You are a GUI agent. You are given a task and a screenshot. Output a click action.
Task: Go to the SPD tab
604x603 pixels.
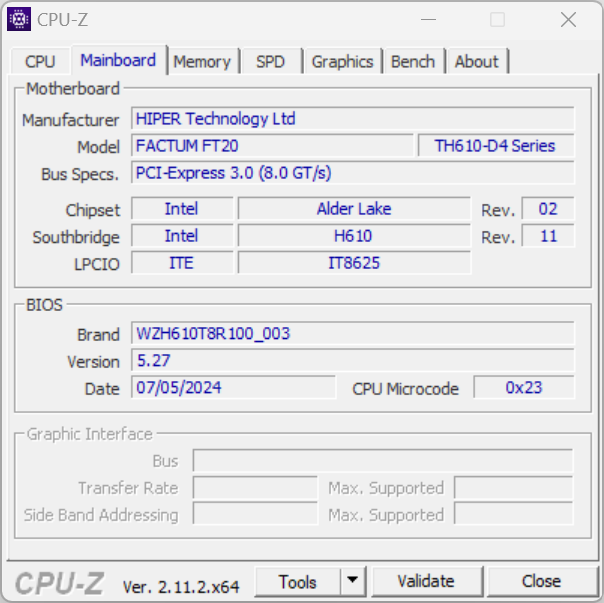(x=270, y=62)
